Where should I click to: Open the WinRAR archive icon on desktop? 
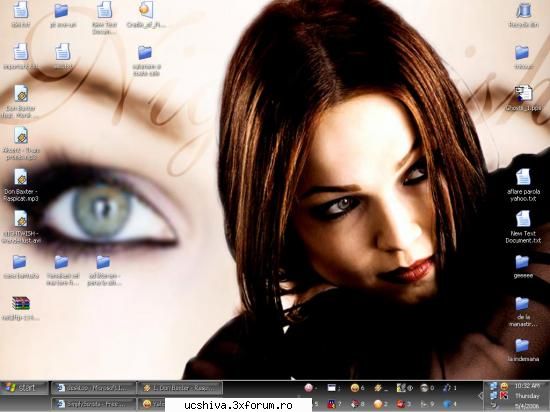pyautogui.click(x=21, y=304)
